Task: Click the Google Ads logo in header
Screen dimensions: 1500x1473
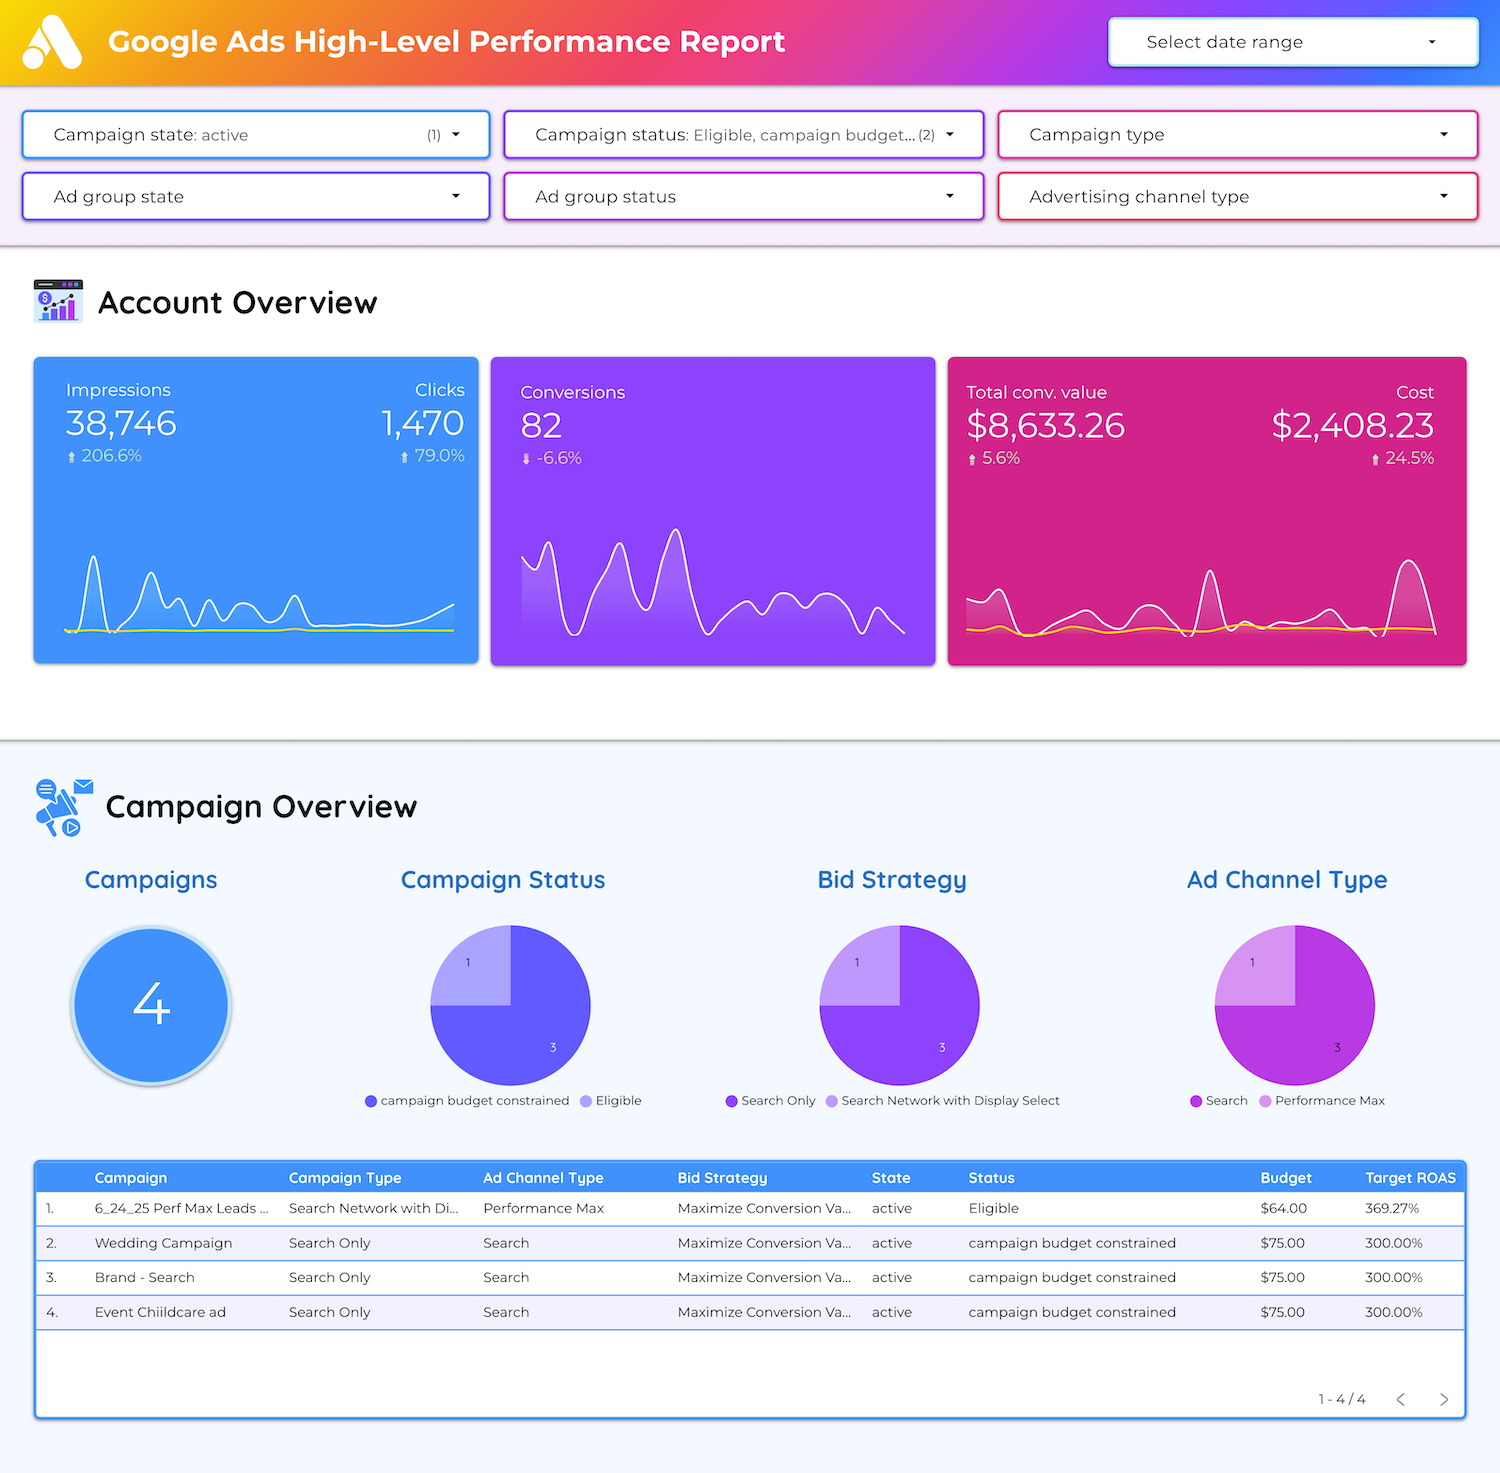Action: (x=52, y=42)
